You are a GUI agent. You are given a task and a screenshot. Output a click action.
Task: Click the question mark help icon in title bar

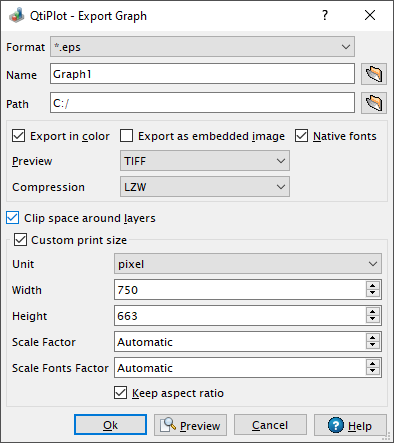click(325, 15)
